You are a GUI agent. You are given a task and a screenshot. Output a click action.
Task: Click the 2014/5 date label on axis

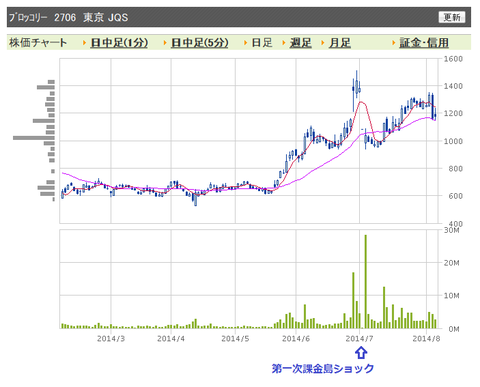[235, 339]
